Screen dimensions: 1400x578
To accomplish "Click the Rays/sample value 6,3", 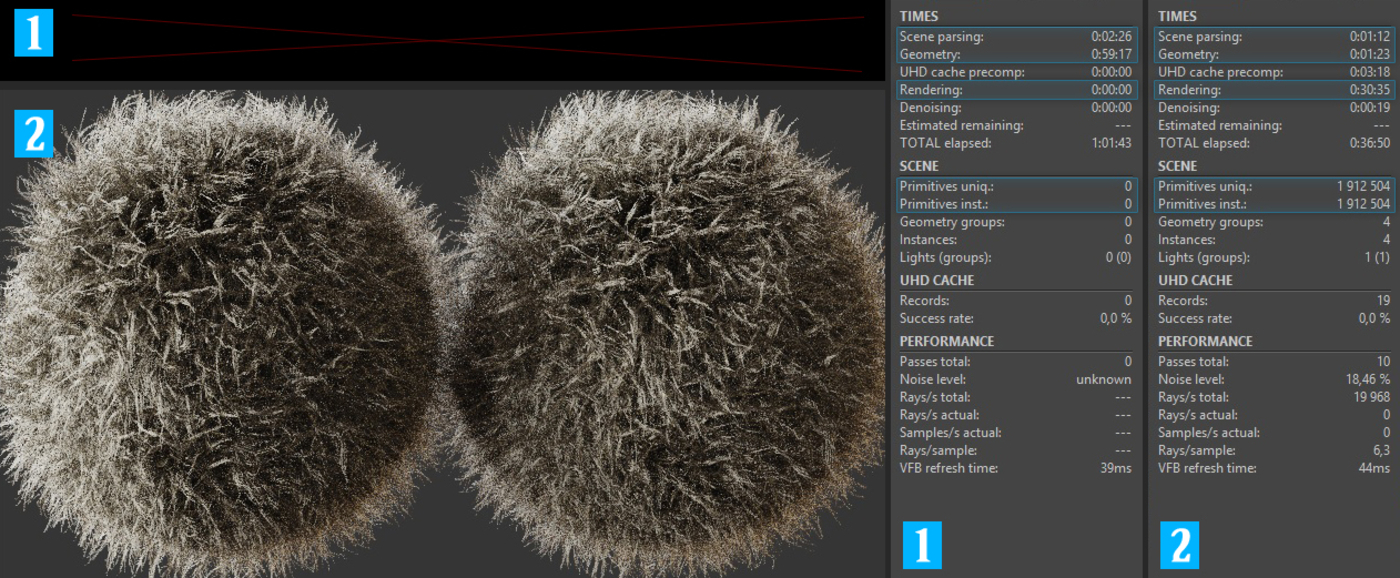I will click(1381, 451).
